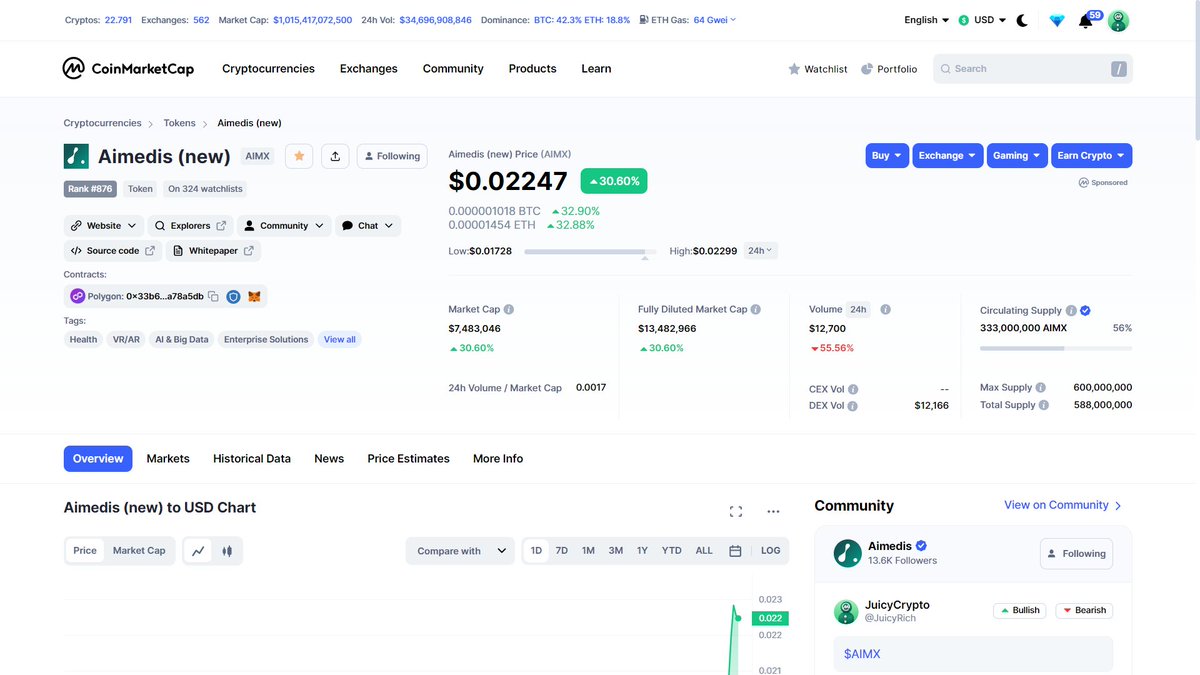Click the shield icon next to contract

click(x=233, y=297)
